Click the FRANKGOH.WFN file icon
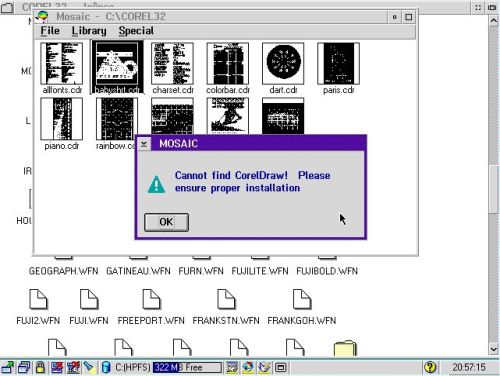Viewport: 500px width, 376px height. click(x=302, y=299)
